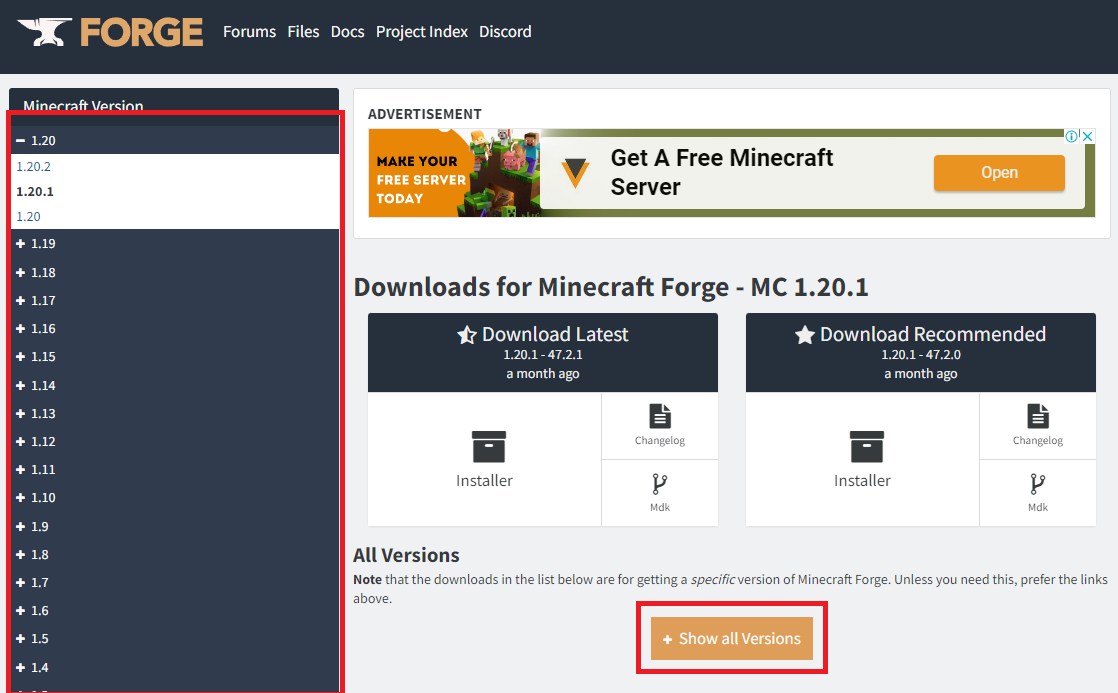Open the Recommended Installer download icon

pyautogui.click(x=866, y=447)
